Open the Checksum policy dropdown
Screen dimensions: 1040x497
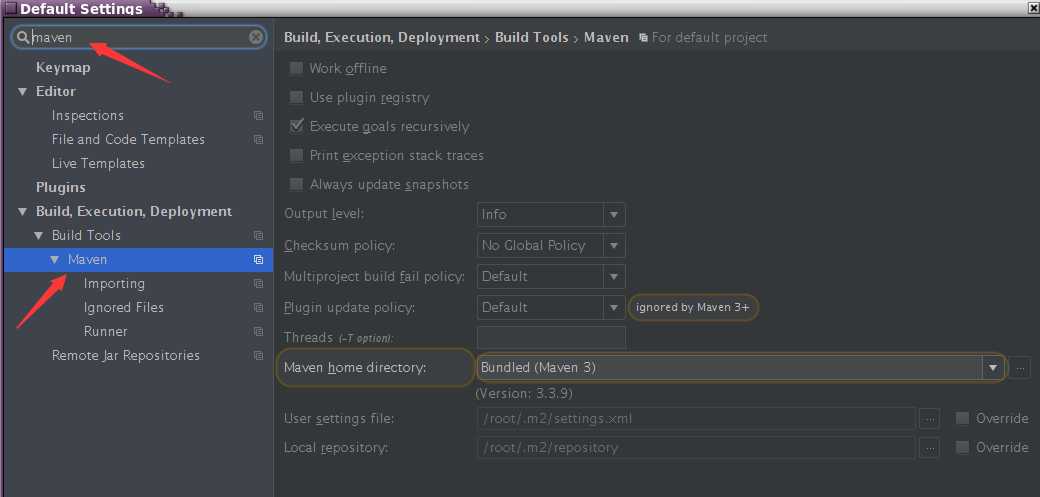(x=614, y=246)
